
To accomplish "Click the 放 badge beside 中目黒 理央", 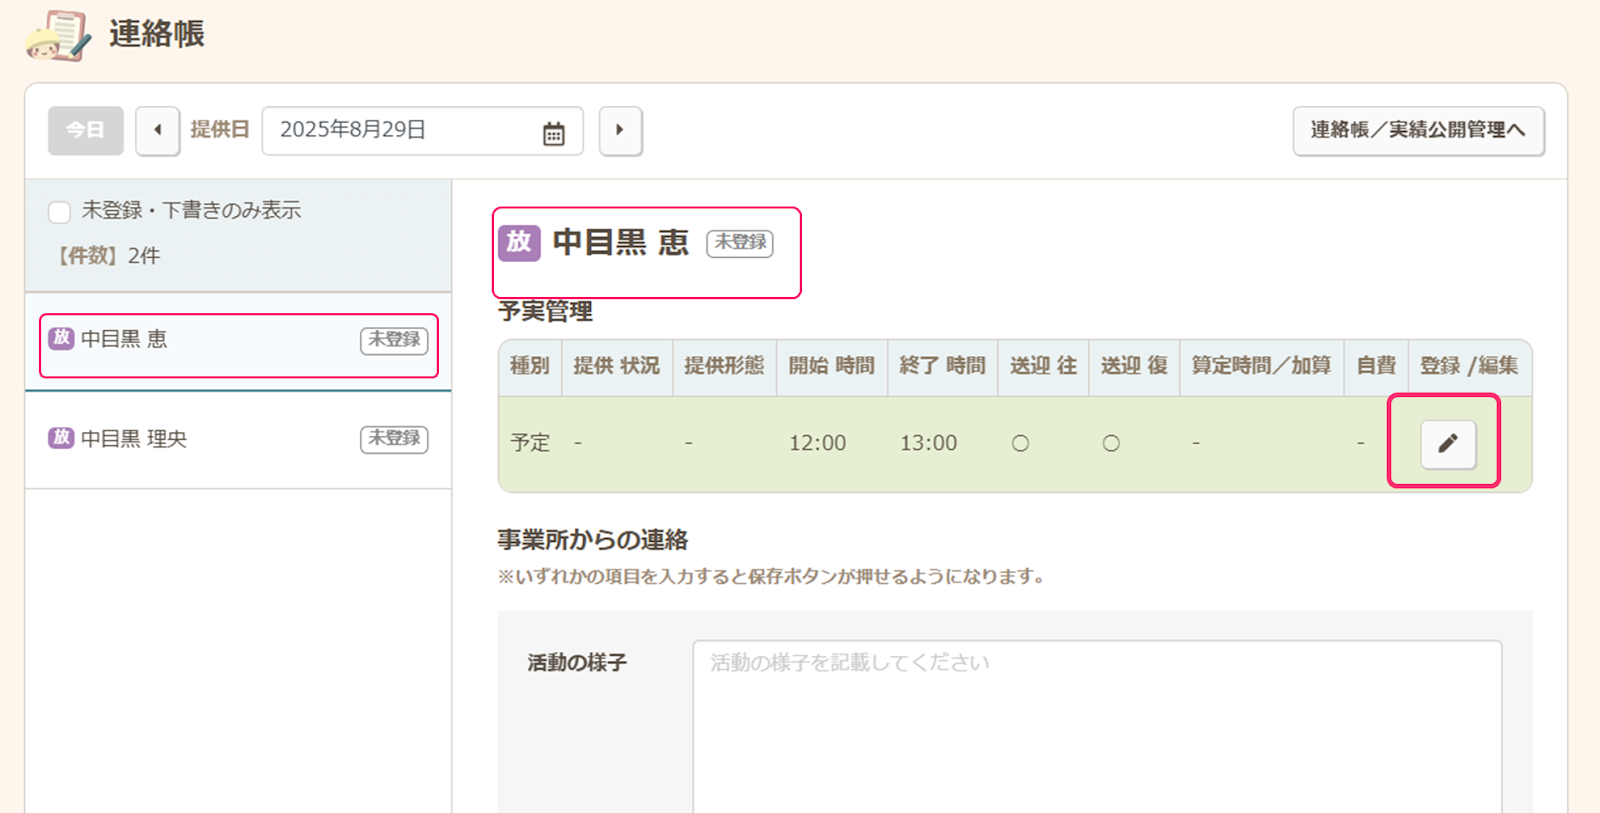I will pos(61,438).
